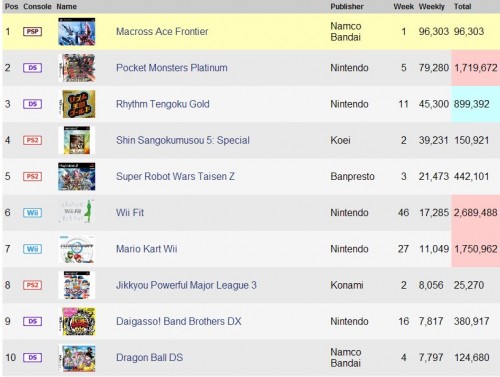
Task: Sort by the Weekly column header
Action: pos(432,7)
